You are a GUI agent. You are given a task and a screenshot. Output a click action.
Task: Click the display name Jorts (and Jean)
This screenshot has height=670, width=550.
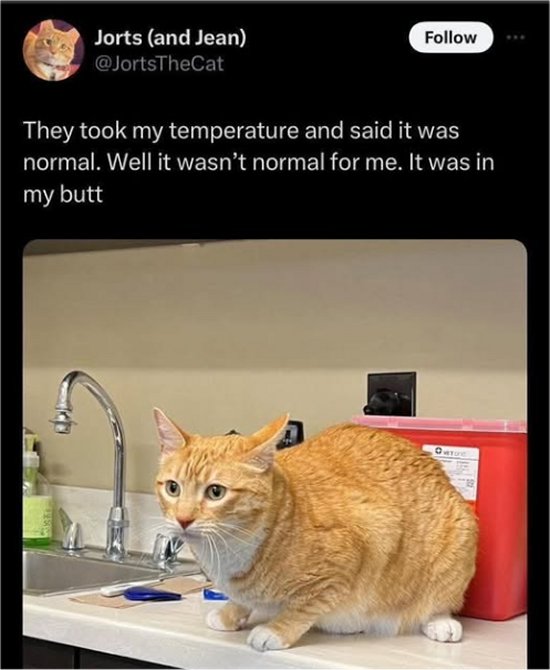click(170, 38)
